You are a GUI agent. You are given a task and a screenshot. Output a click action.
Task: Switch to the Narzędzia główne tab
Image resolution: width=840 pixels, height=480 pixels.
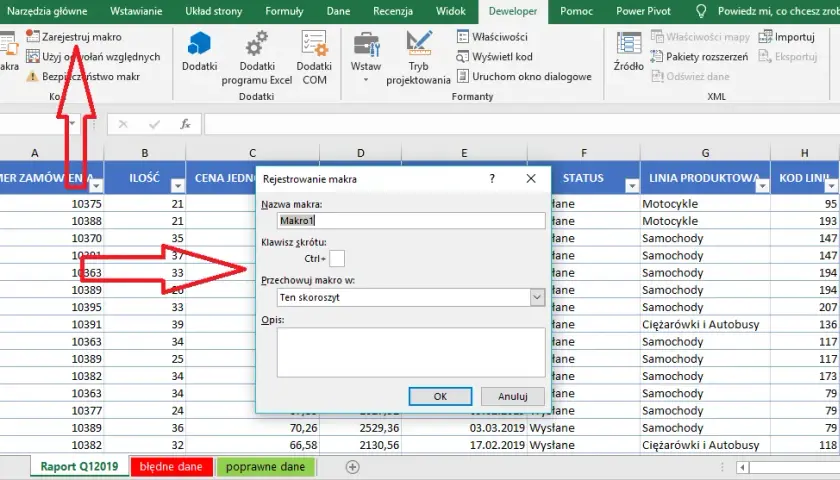pos(47,11)
